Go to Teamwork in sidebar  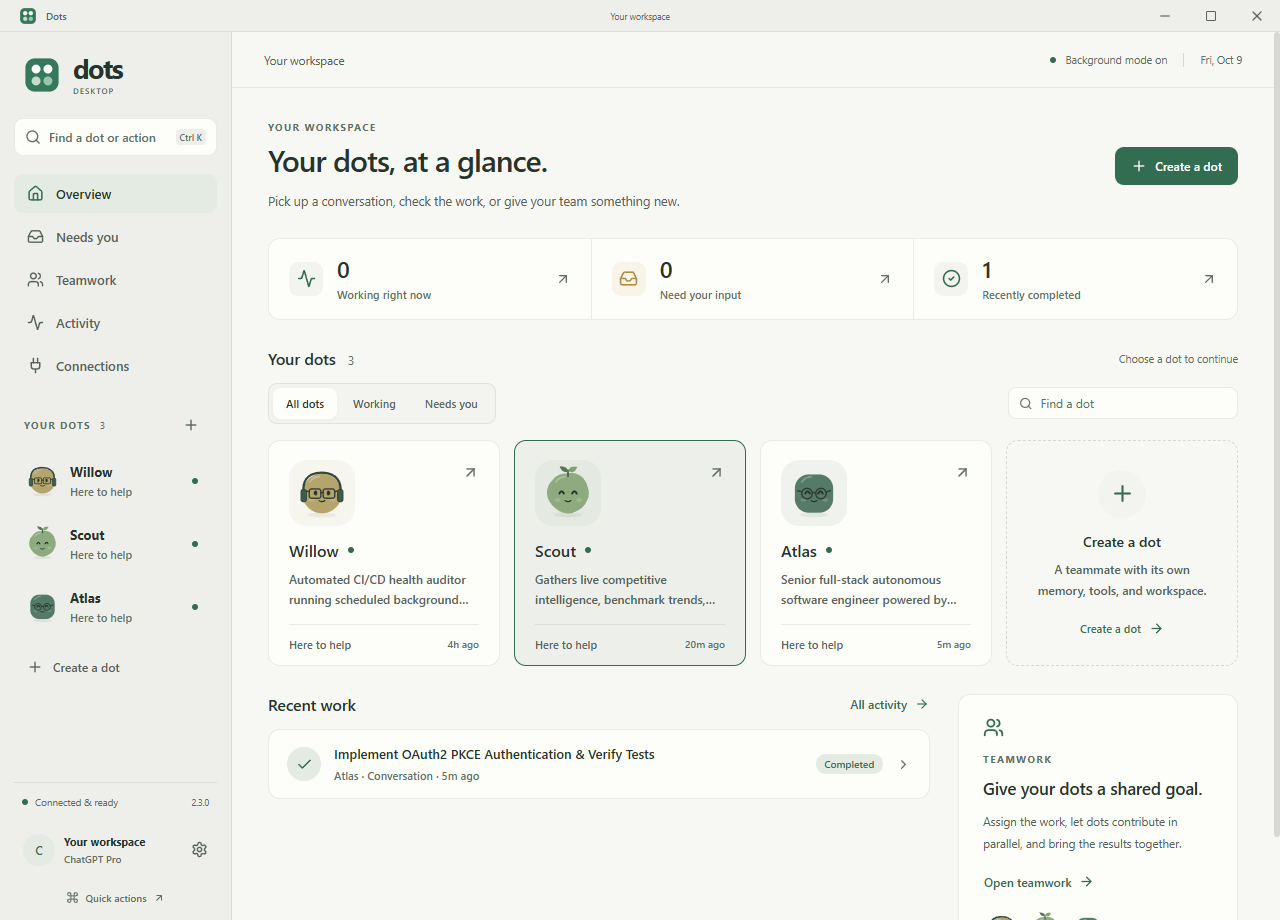point(115,280)
